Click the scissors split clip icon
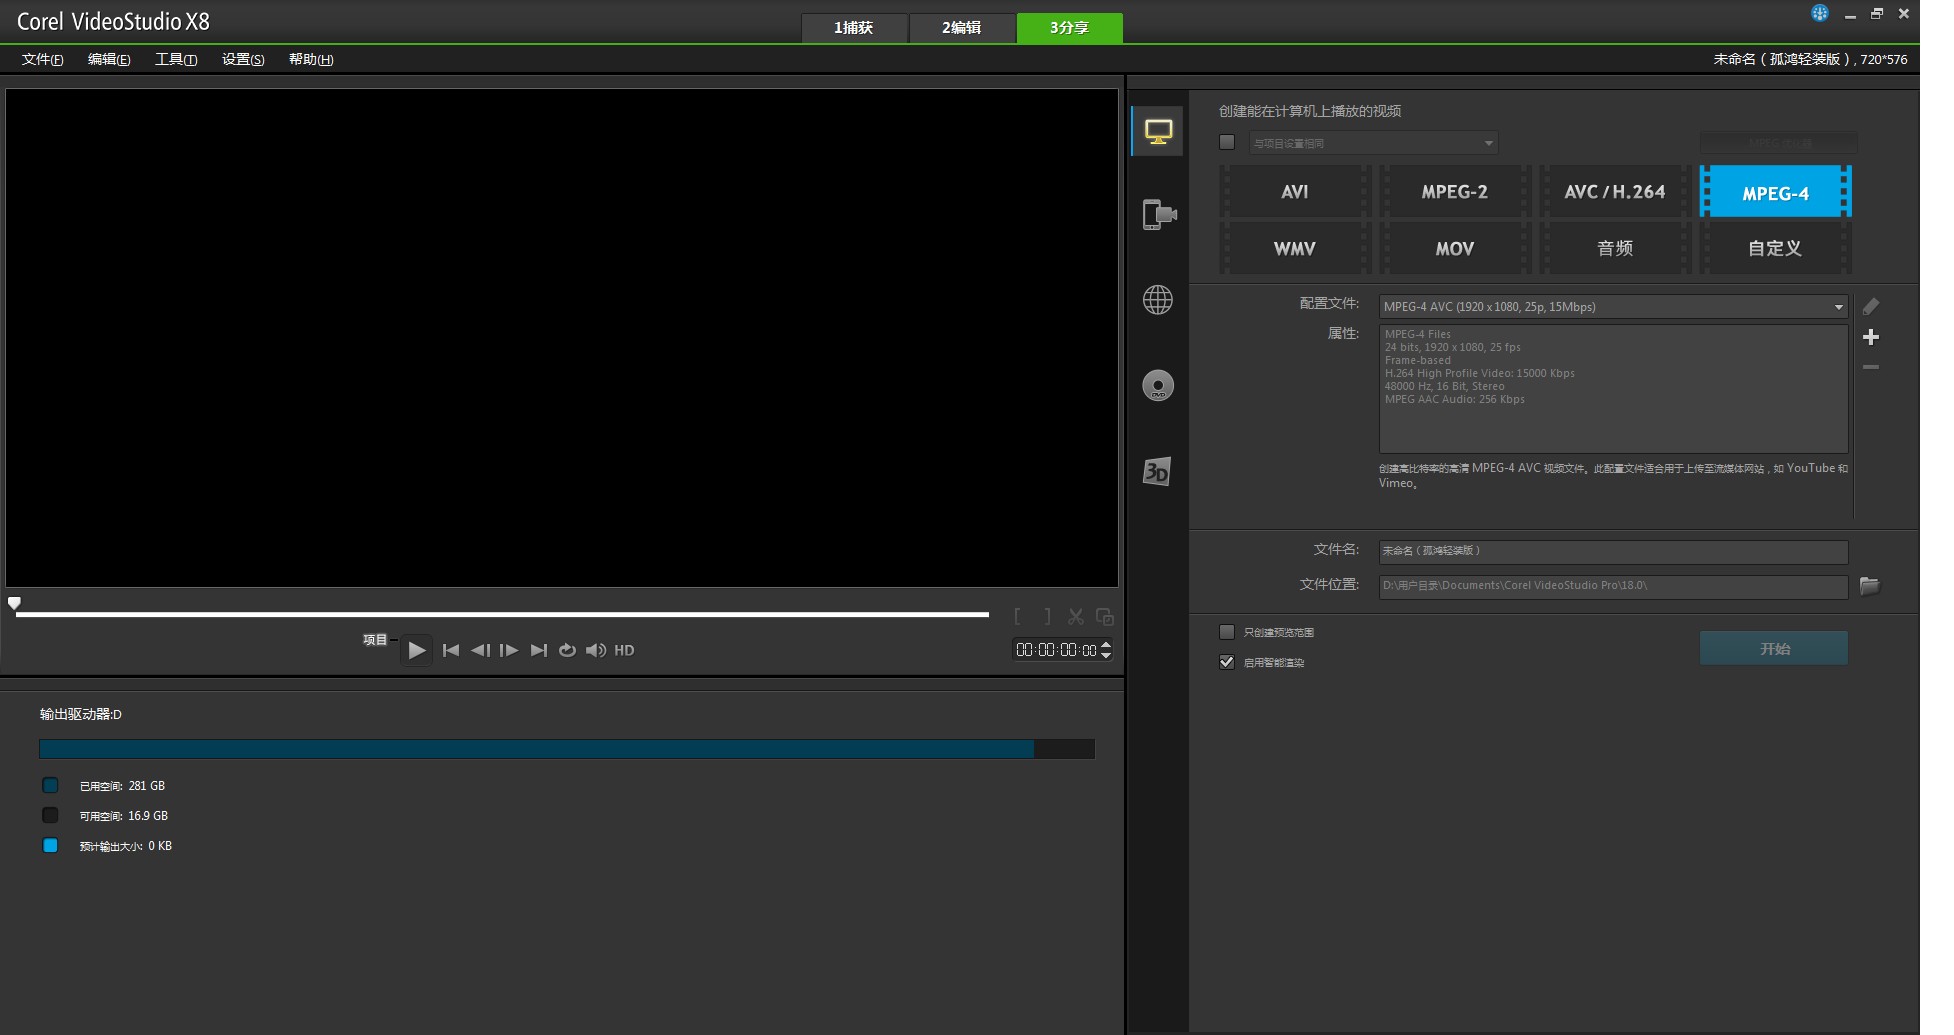The height and width of the screenshot is (1035, 1954). point(1076,617)
